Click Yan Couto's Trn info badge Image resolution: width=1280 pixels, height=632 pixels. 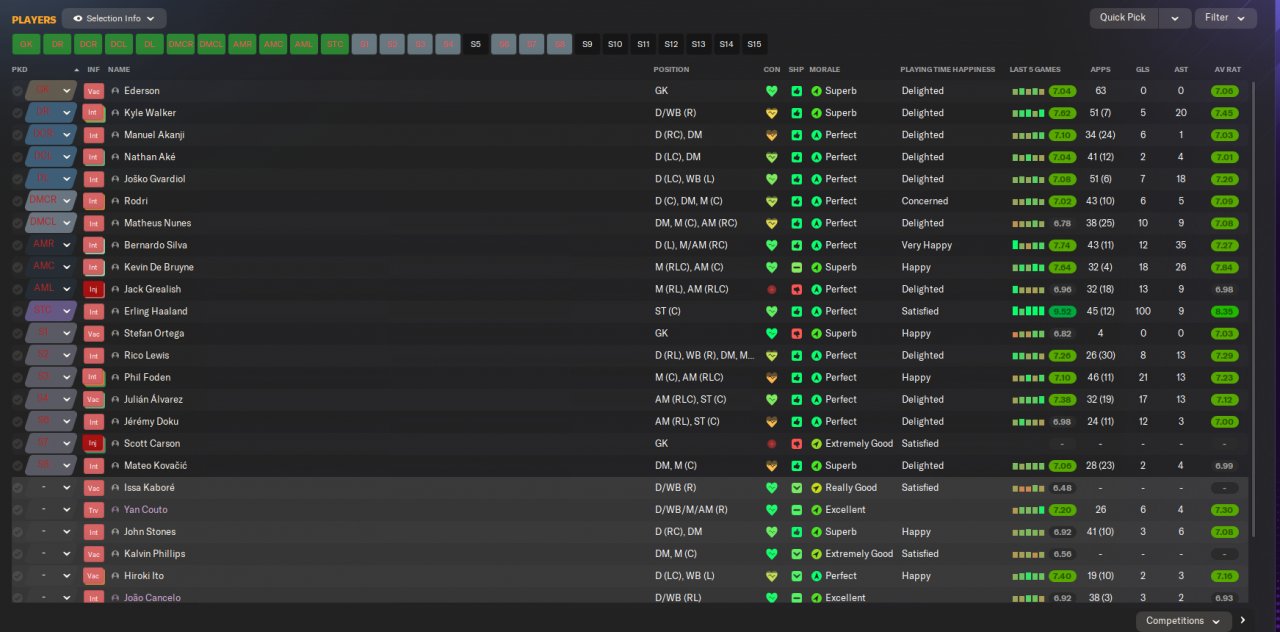94,509
